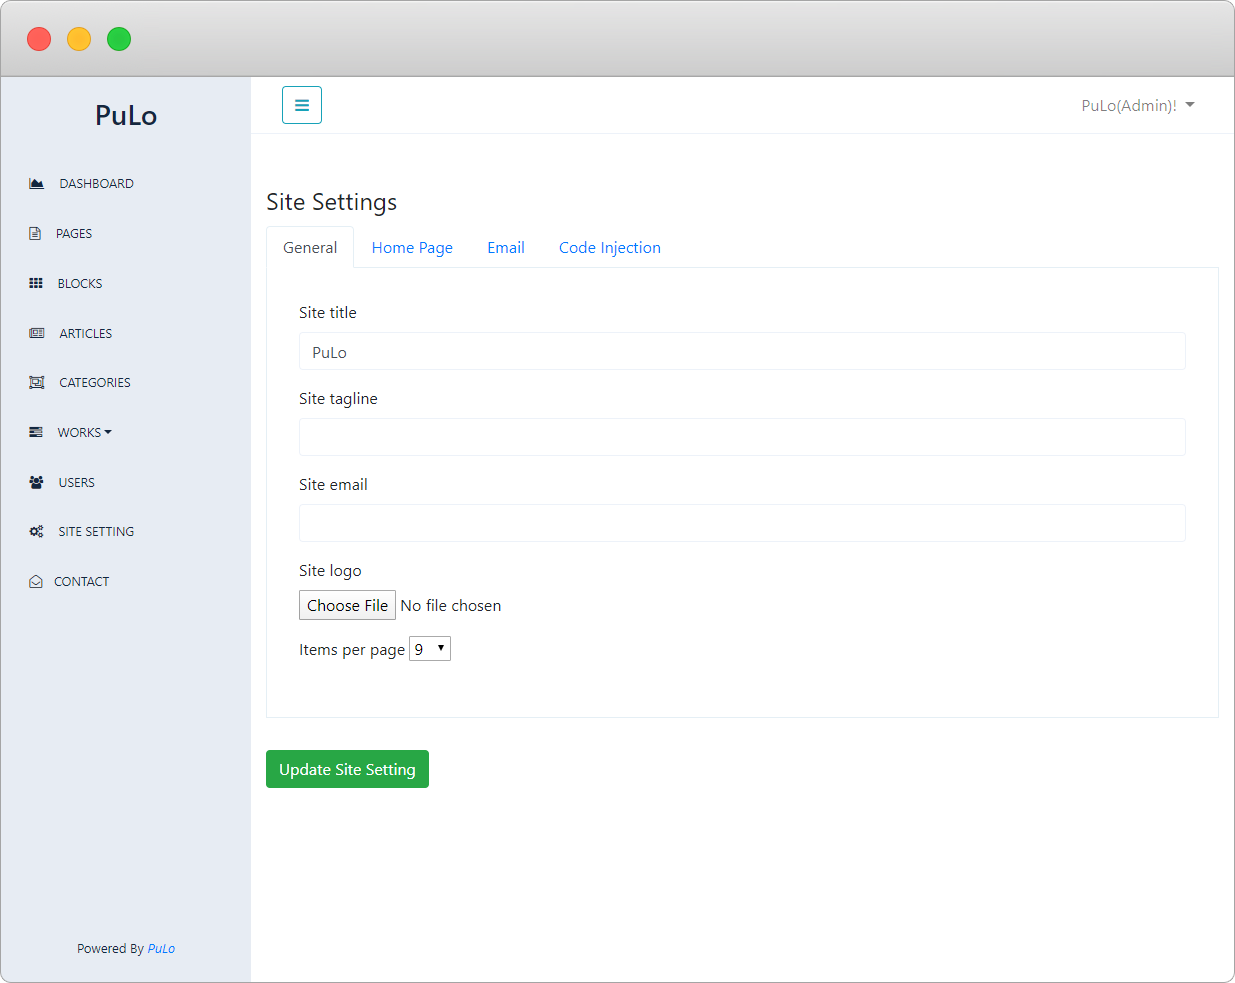Image resolution: width=1235 pixels, height=983 pixels.
Task: Click inside the Site tagline field
Action: pos(742,437)
